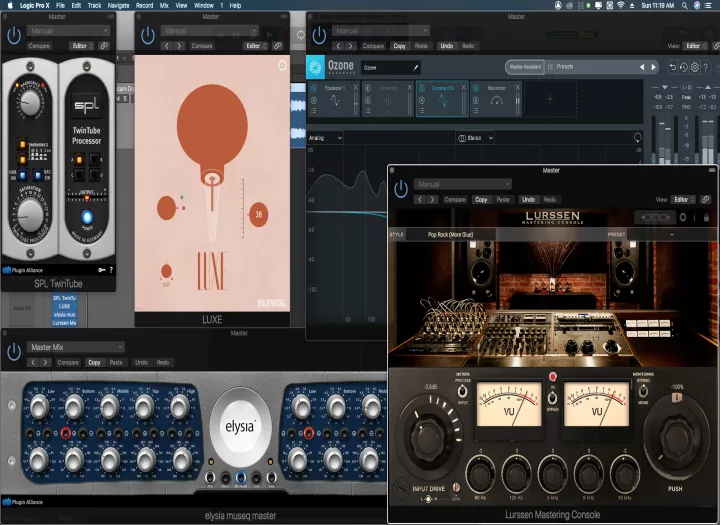Click link icon in SPL TwinTube window header
This screenshot has width=720, height=525.
(x=104, y=46)
